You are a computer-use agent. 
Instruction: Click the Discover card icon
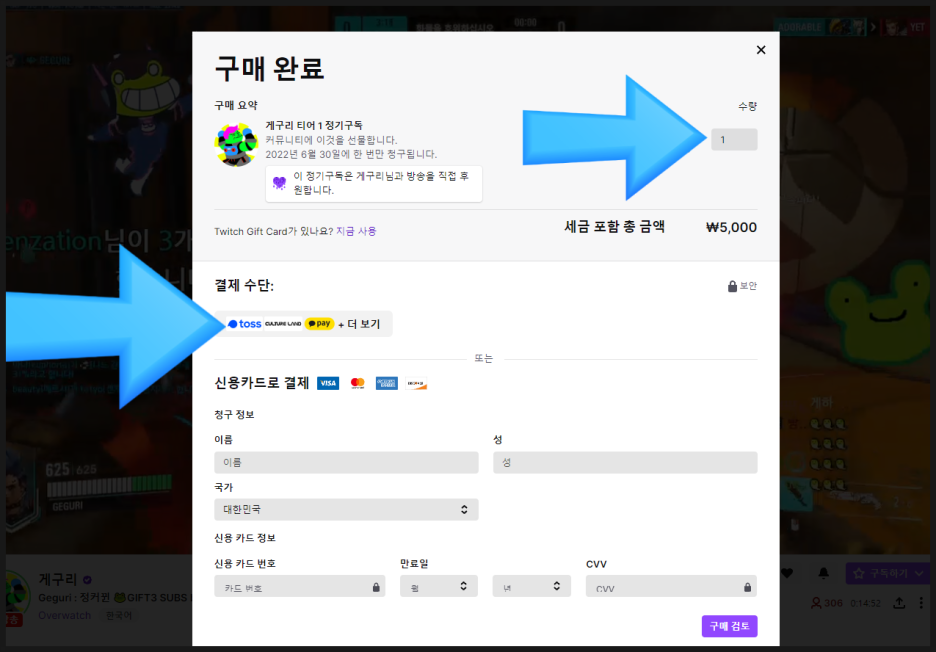[x=416, y=383]
